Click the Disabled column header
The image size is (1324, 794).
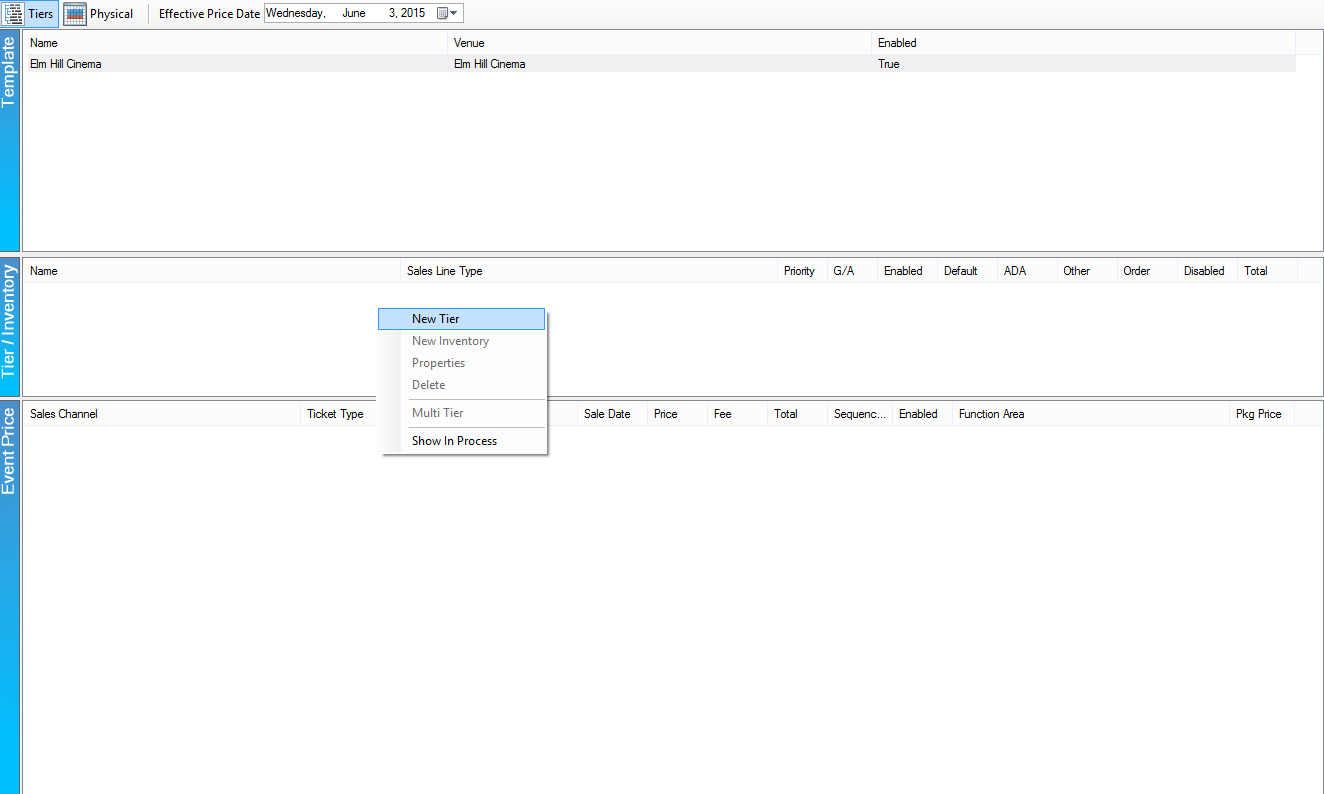tap(1207, 271)
